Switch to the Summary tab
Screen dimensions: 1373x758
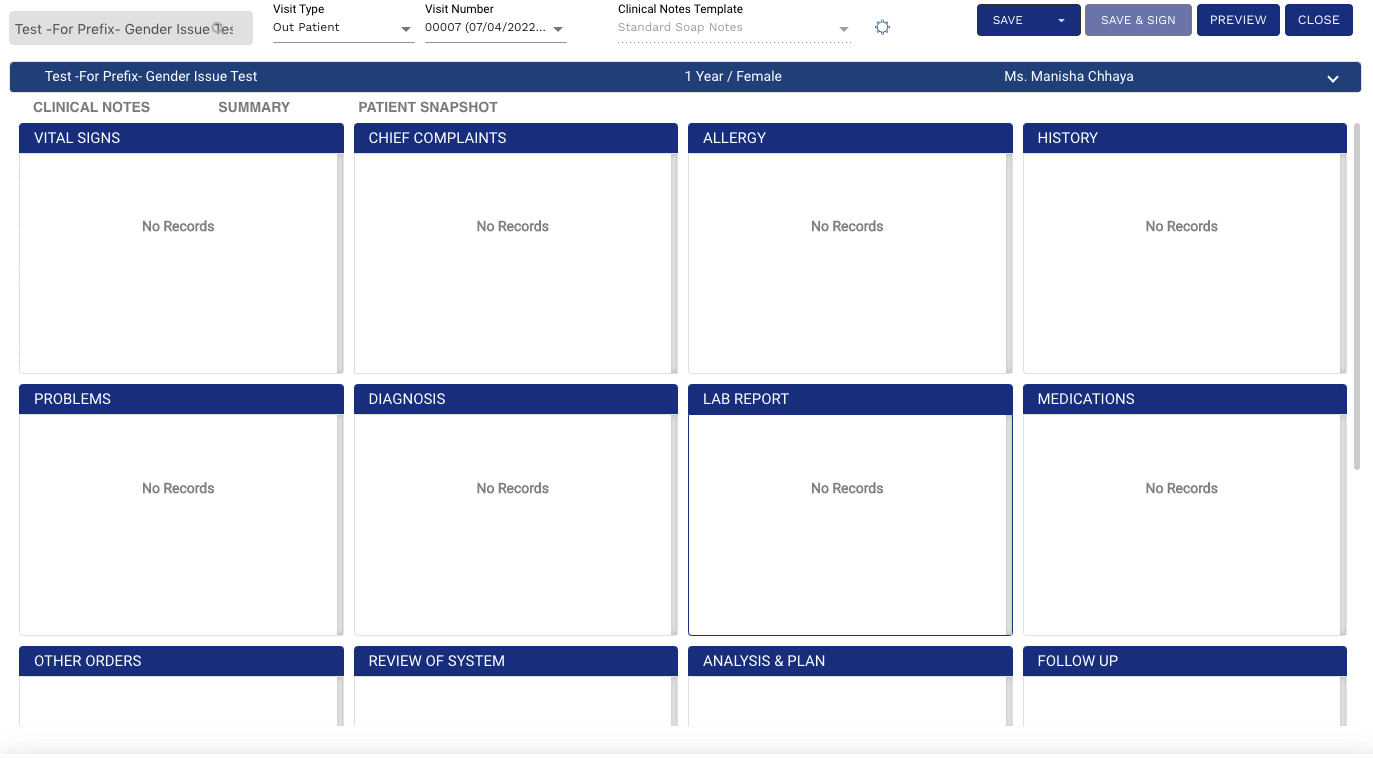point(254,107)
